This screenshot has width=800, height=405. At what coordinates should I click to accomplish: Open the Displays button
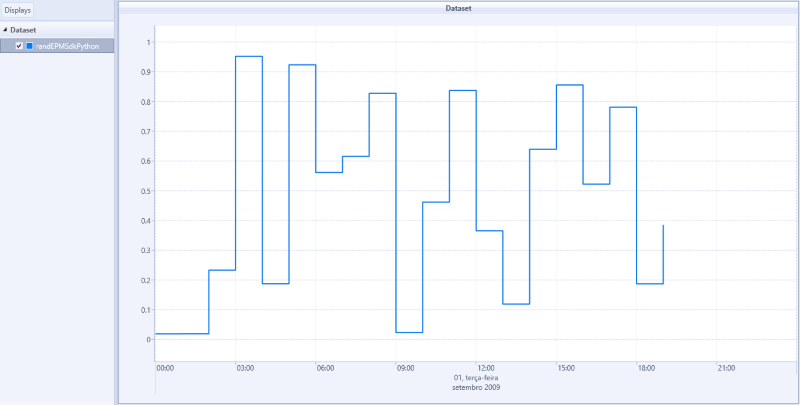click(17, 10)
